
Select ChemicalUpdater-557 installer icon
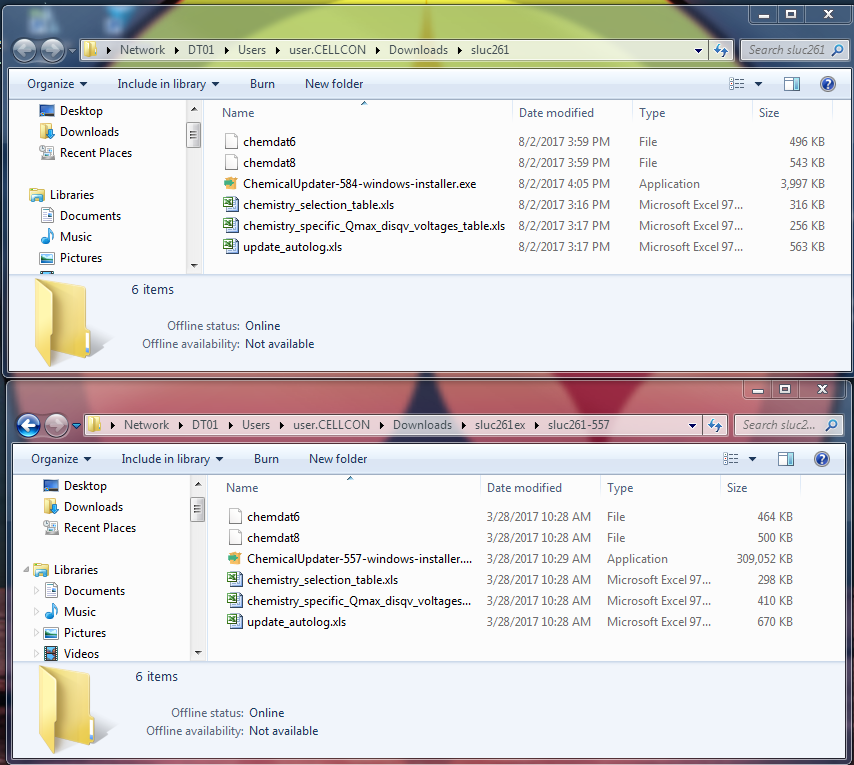tap(234, 559)
